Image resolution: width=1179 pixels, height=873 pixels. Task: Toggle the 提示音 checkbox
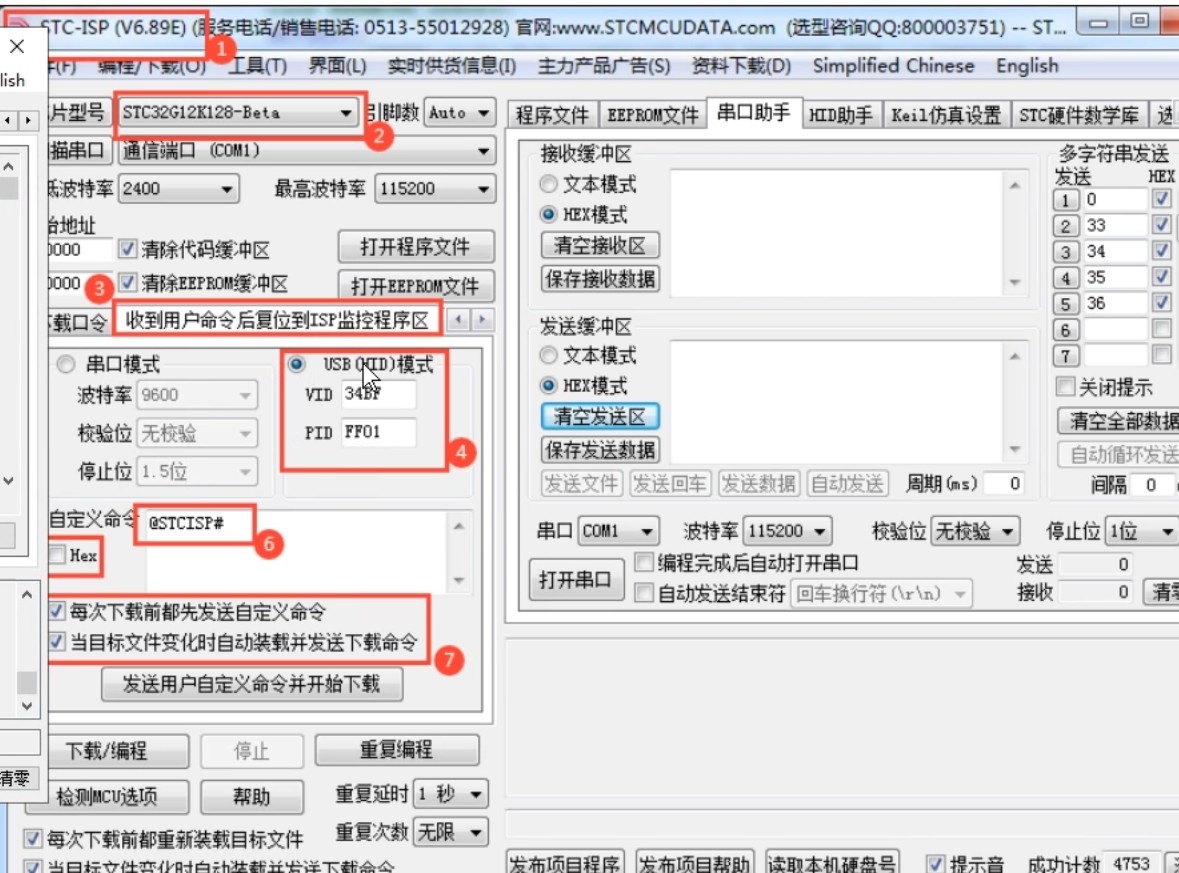[935, 864]
